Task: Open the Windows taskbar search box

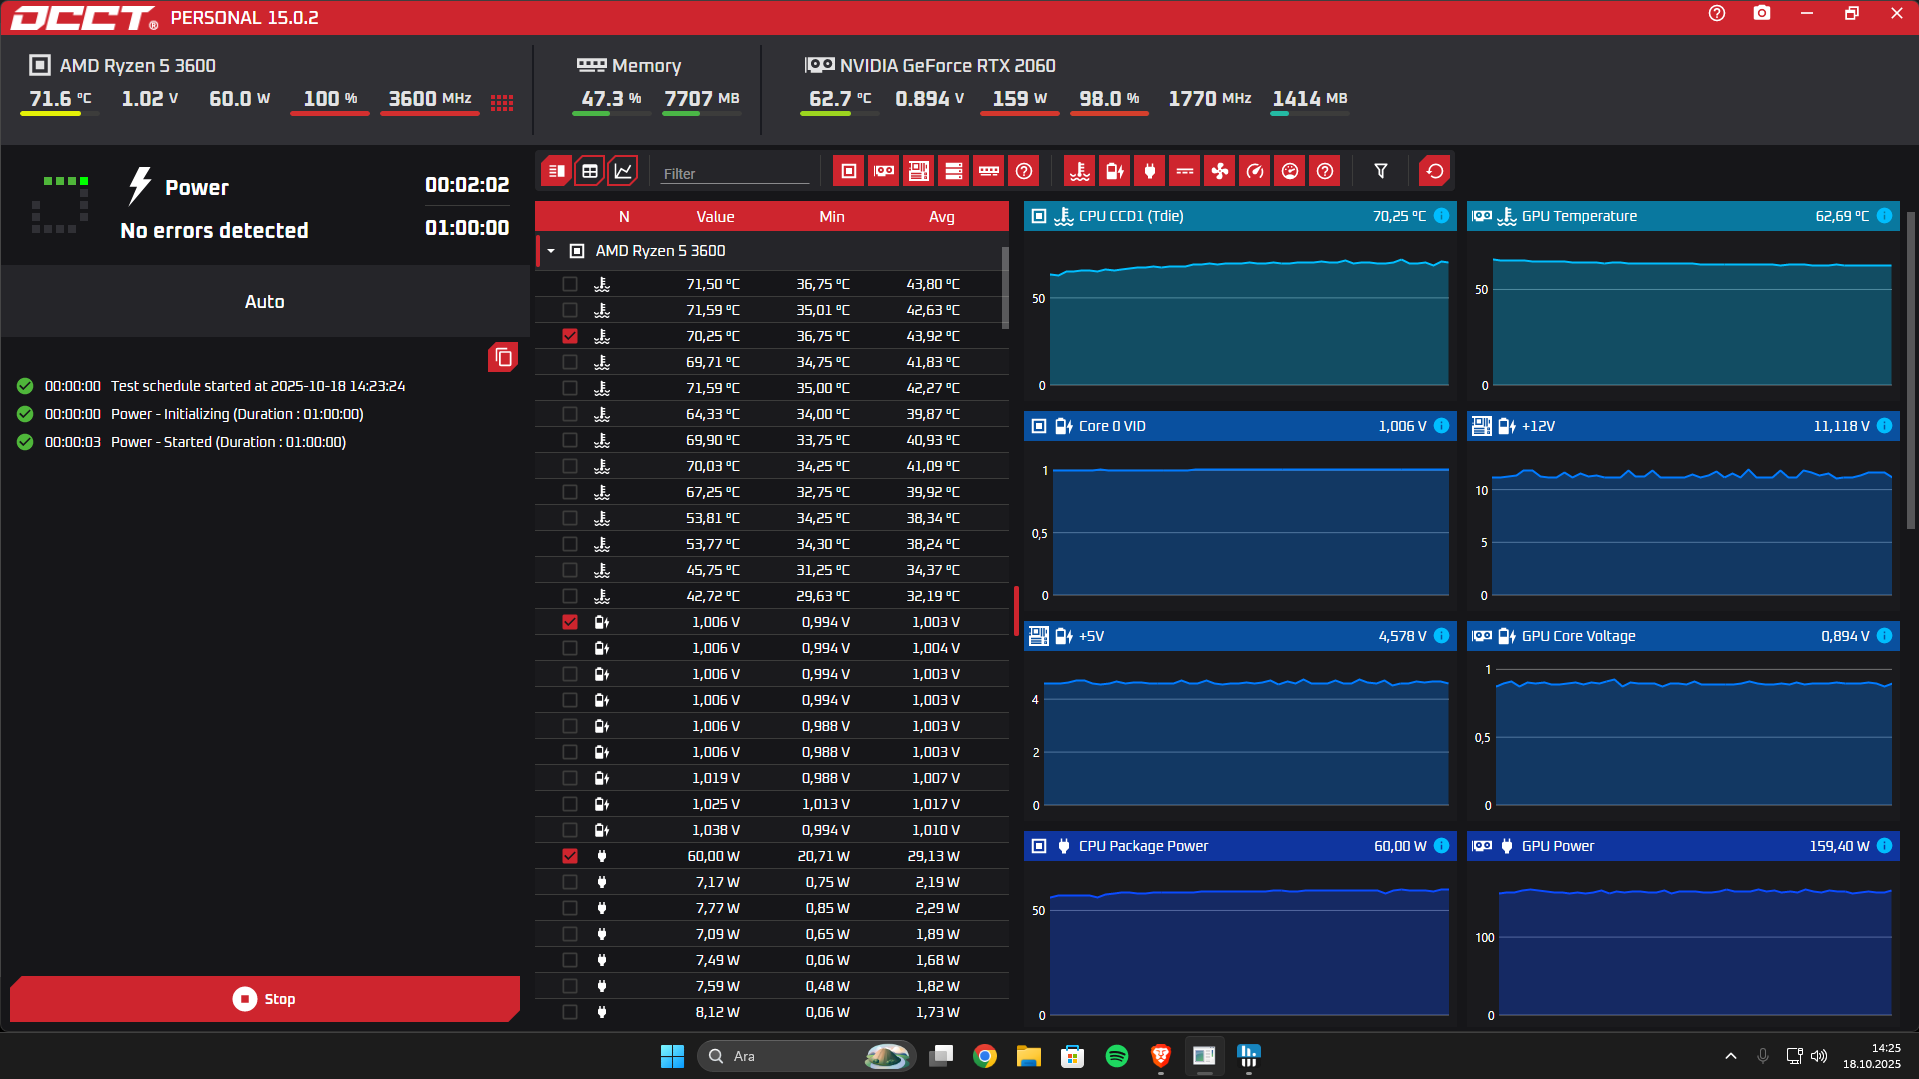Action: (x=806, y=1056)
